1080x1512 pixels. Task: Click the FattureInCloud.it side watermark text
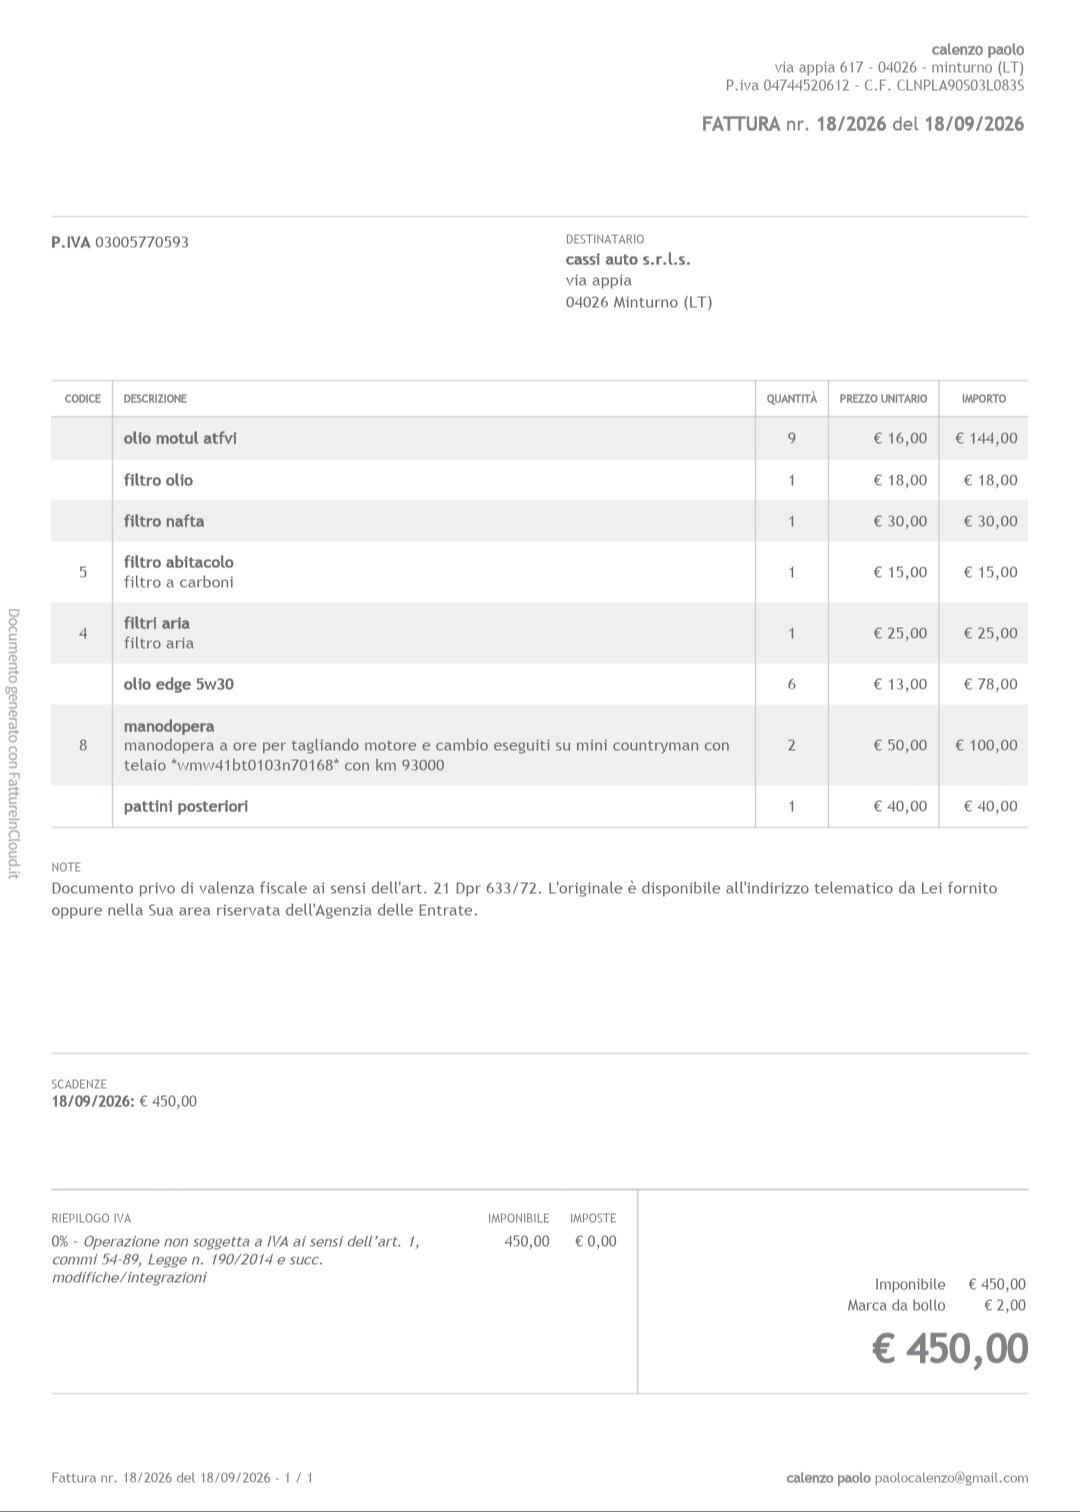(x=13, y=743)
